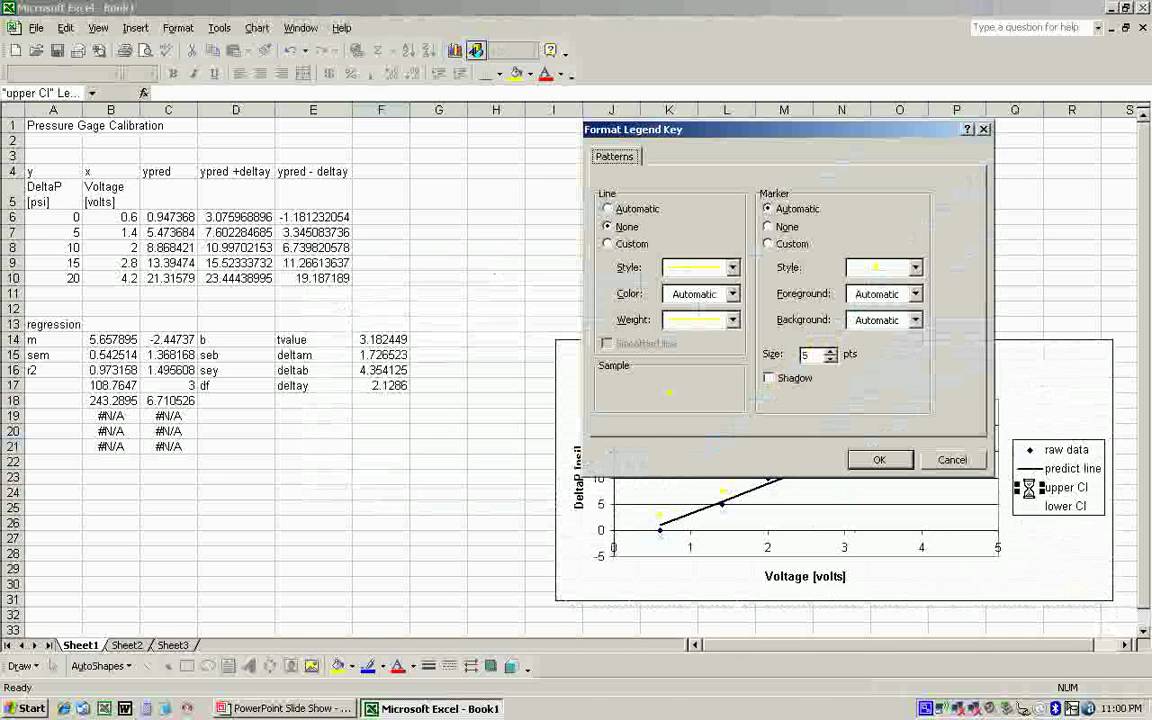Select the Marker Custom radio button

[x=768, y=243]
